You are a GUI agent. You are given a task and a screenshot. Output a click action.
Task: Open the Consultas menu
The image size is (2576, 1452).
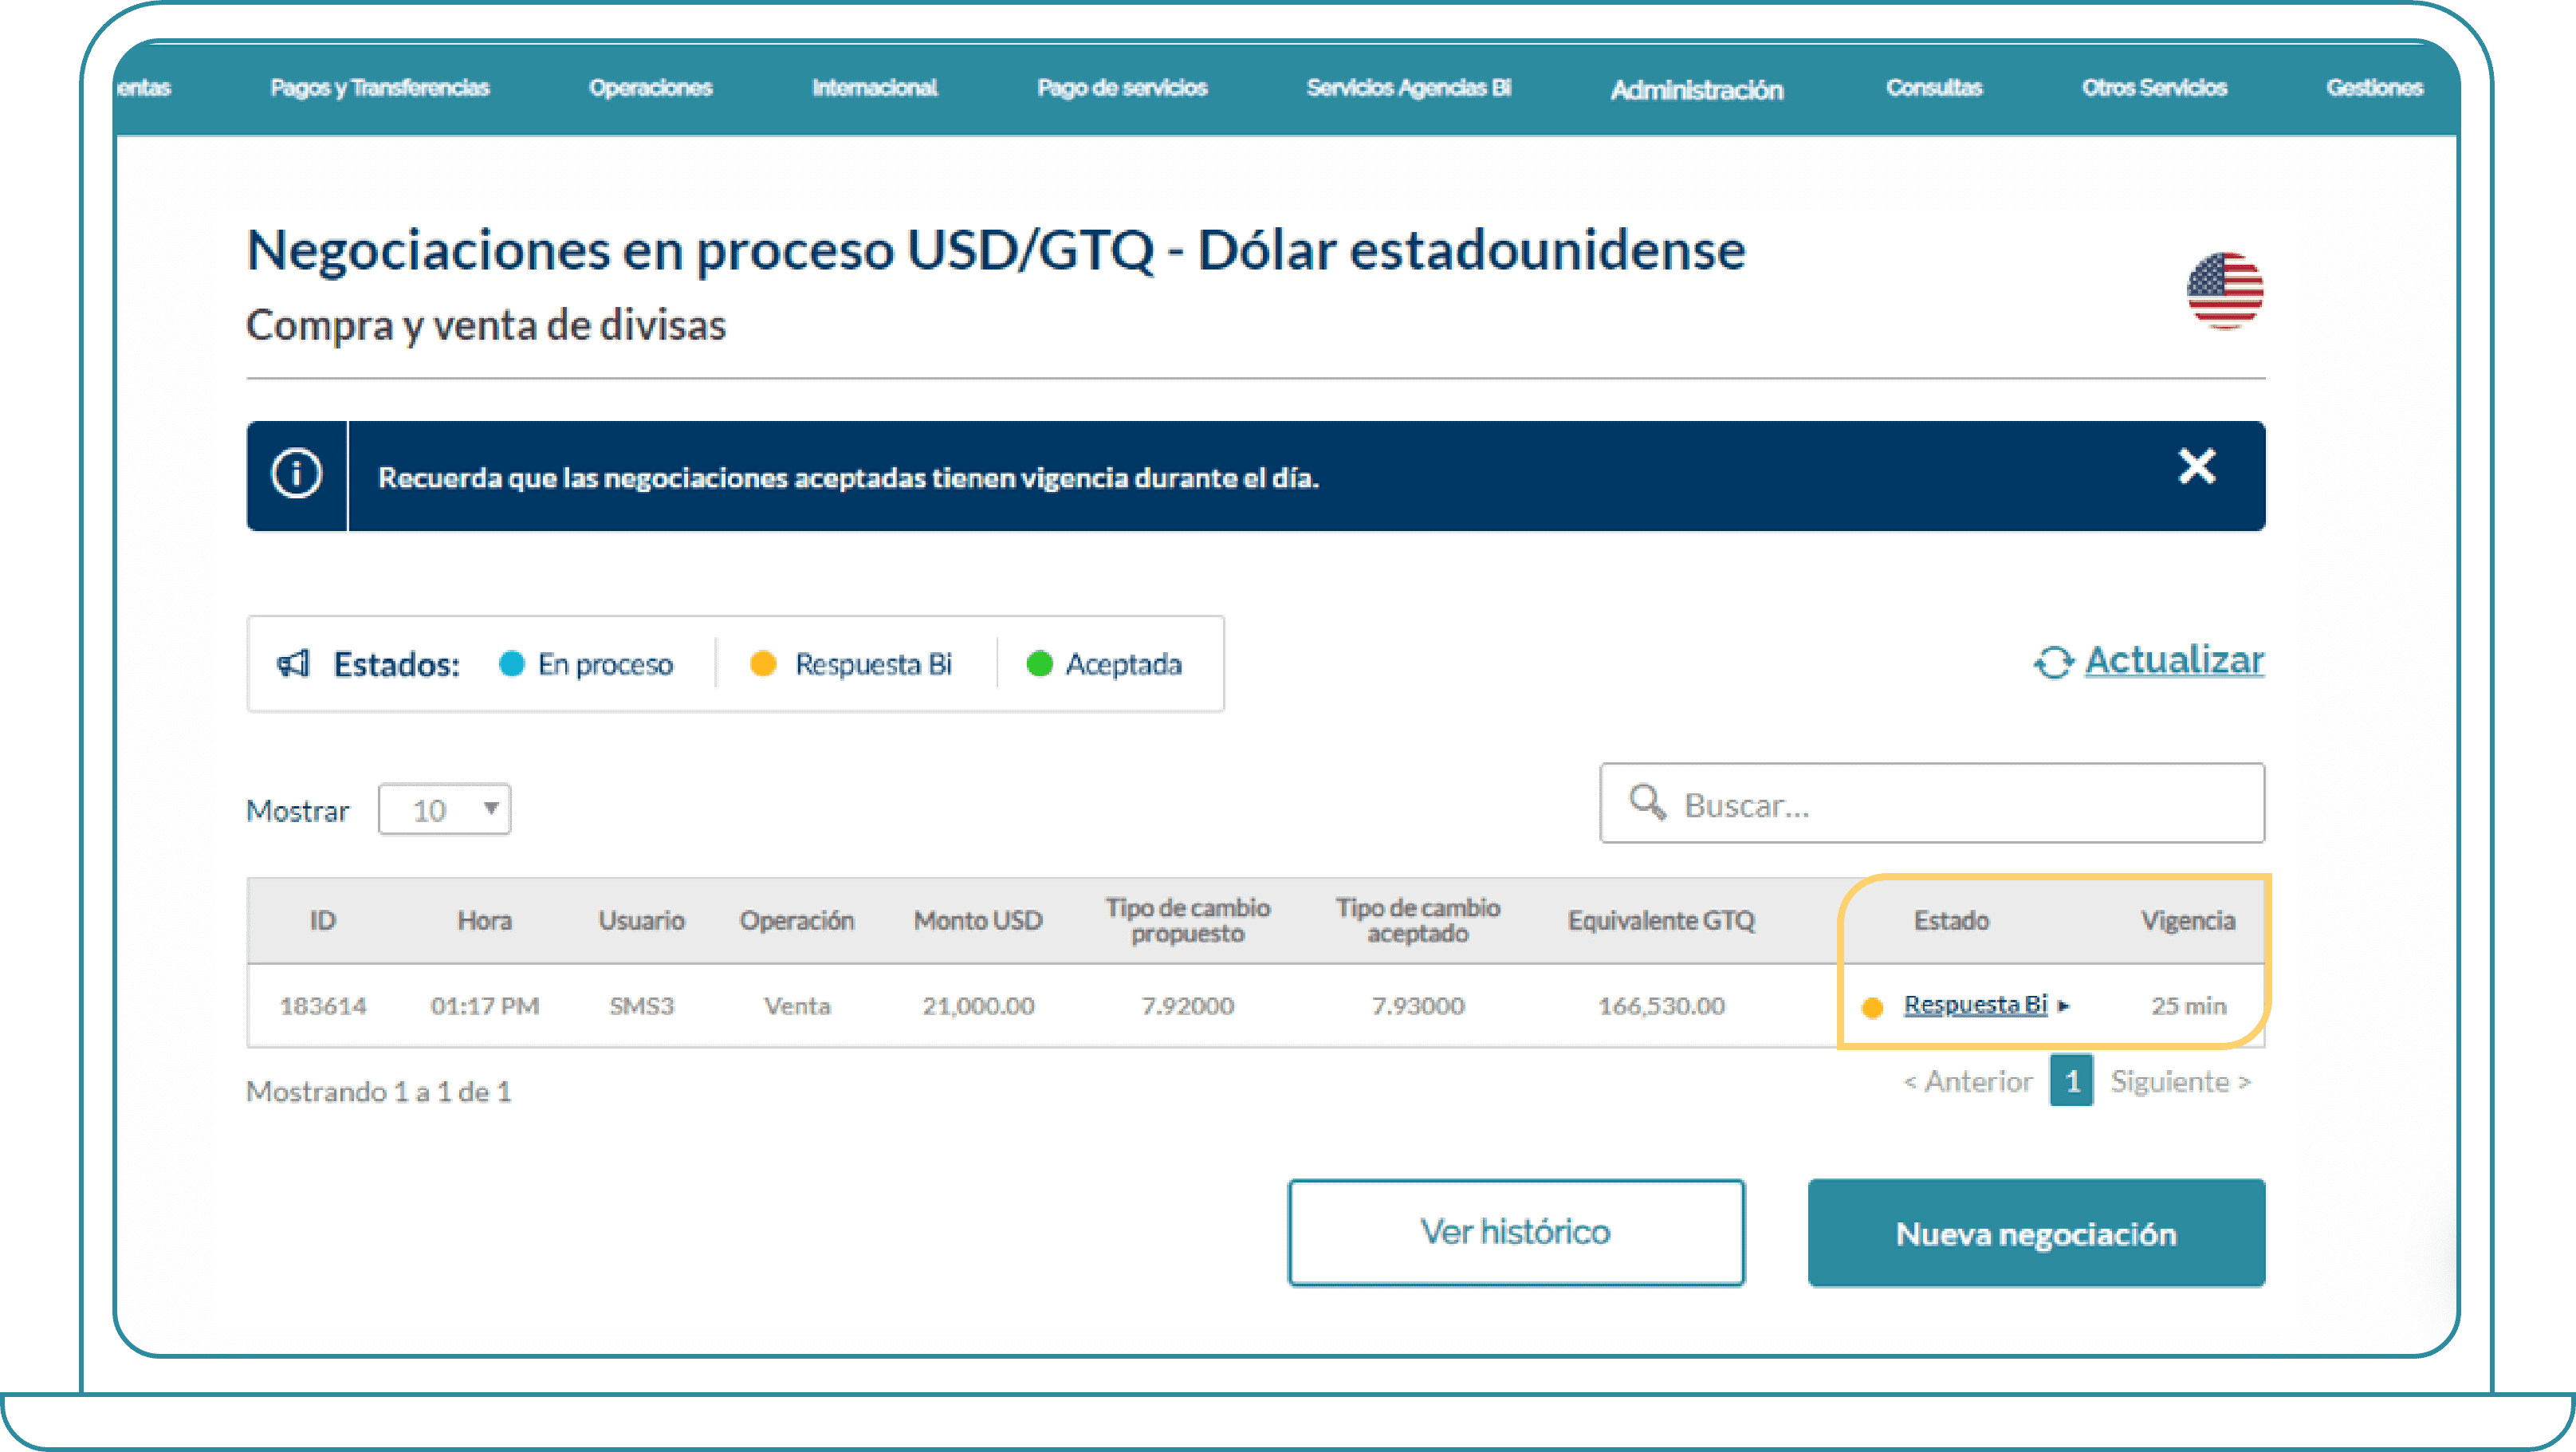(x=1934, y=88)
